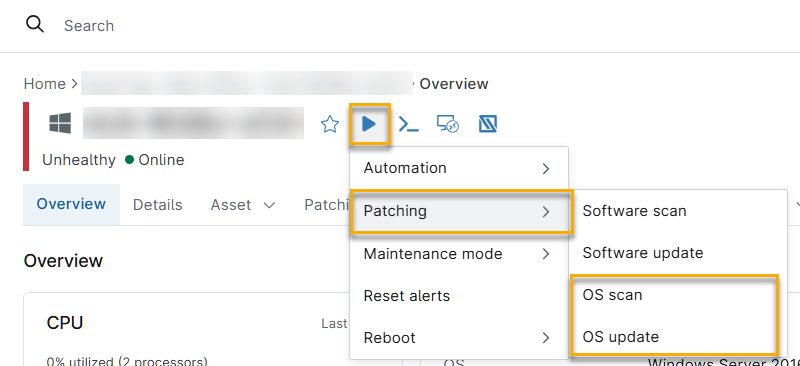
Task: Switch to the Overview tab
Action: (x=71, y=204)
